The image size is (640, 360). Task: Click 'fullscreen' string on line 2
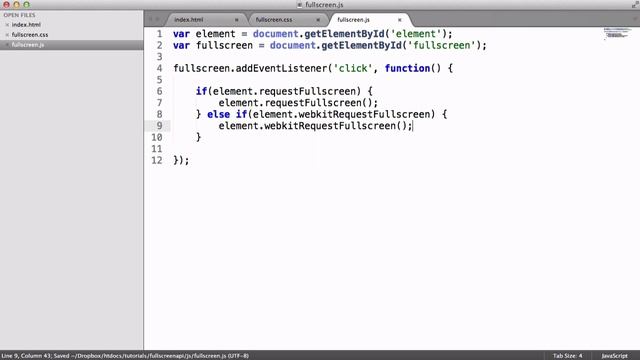click(442, 45)
